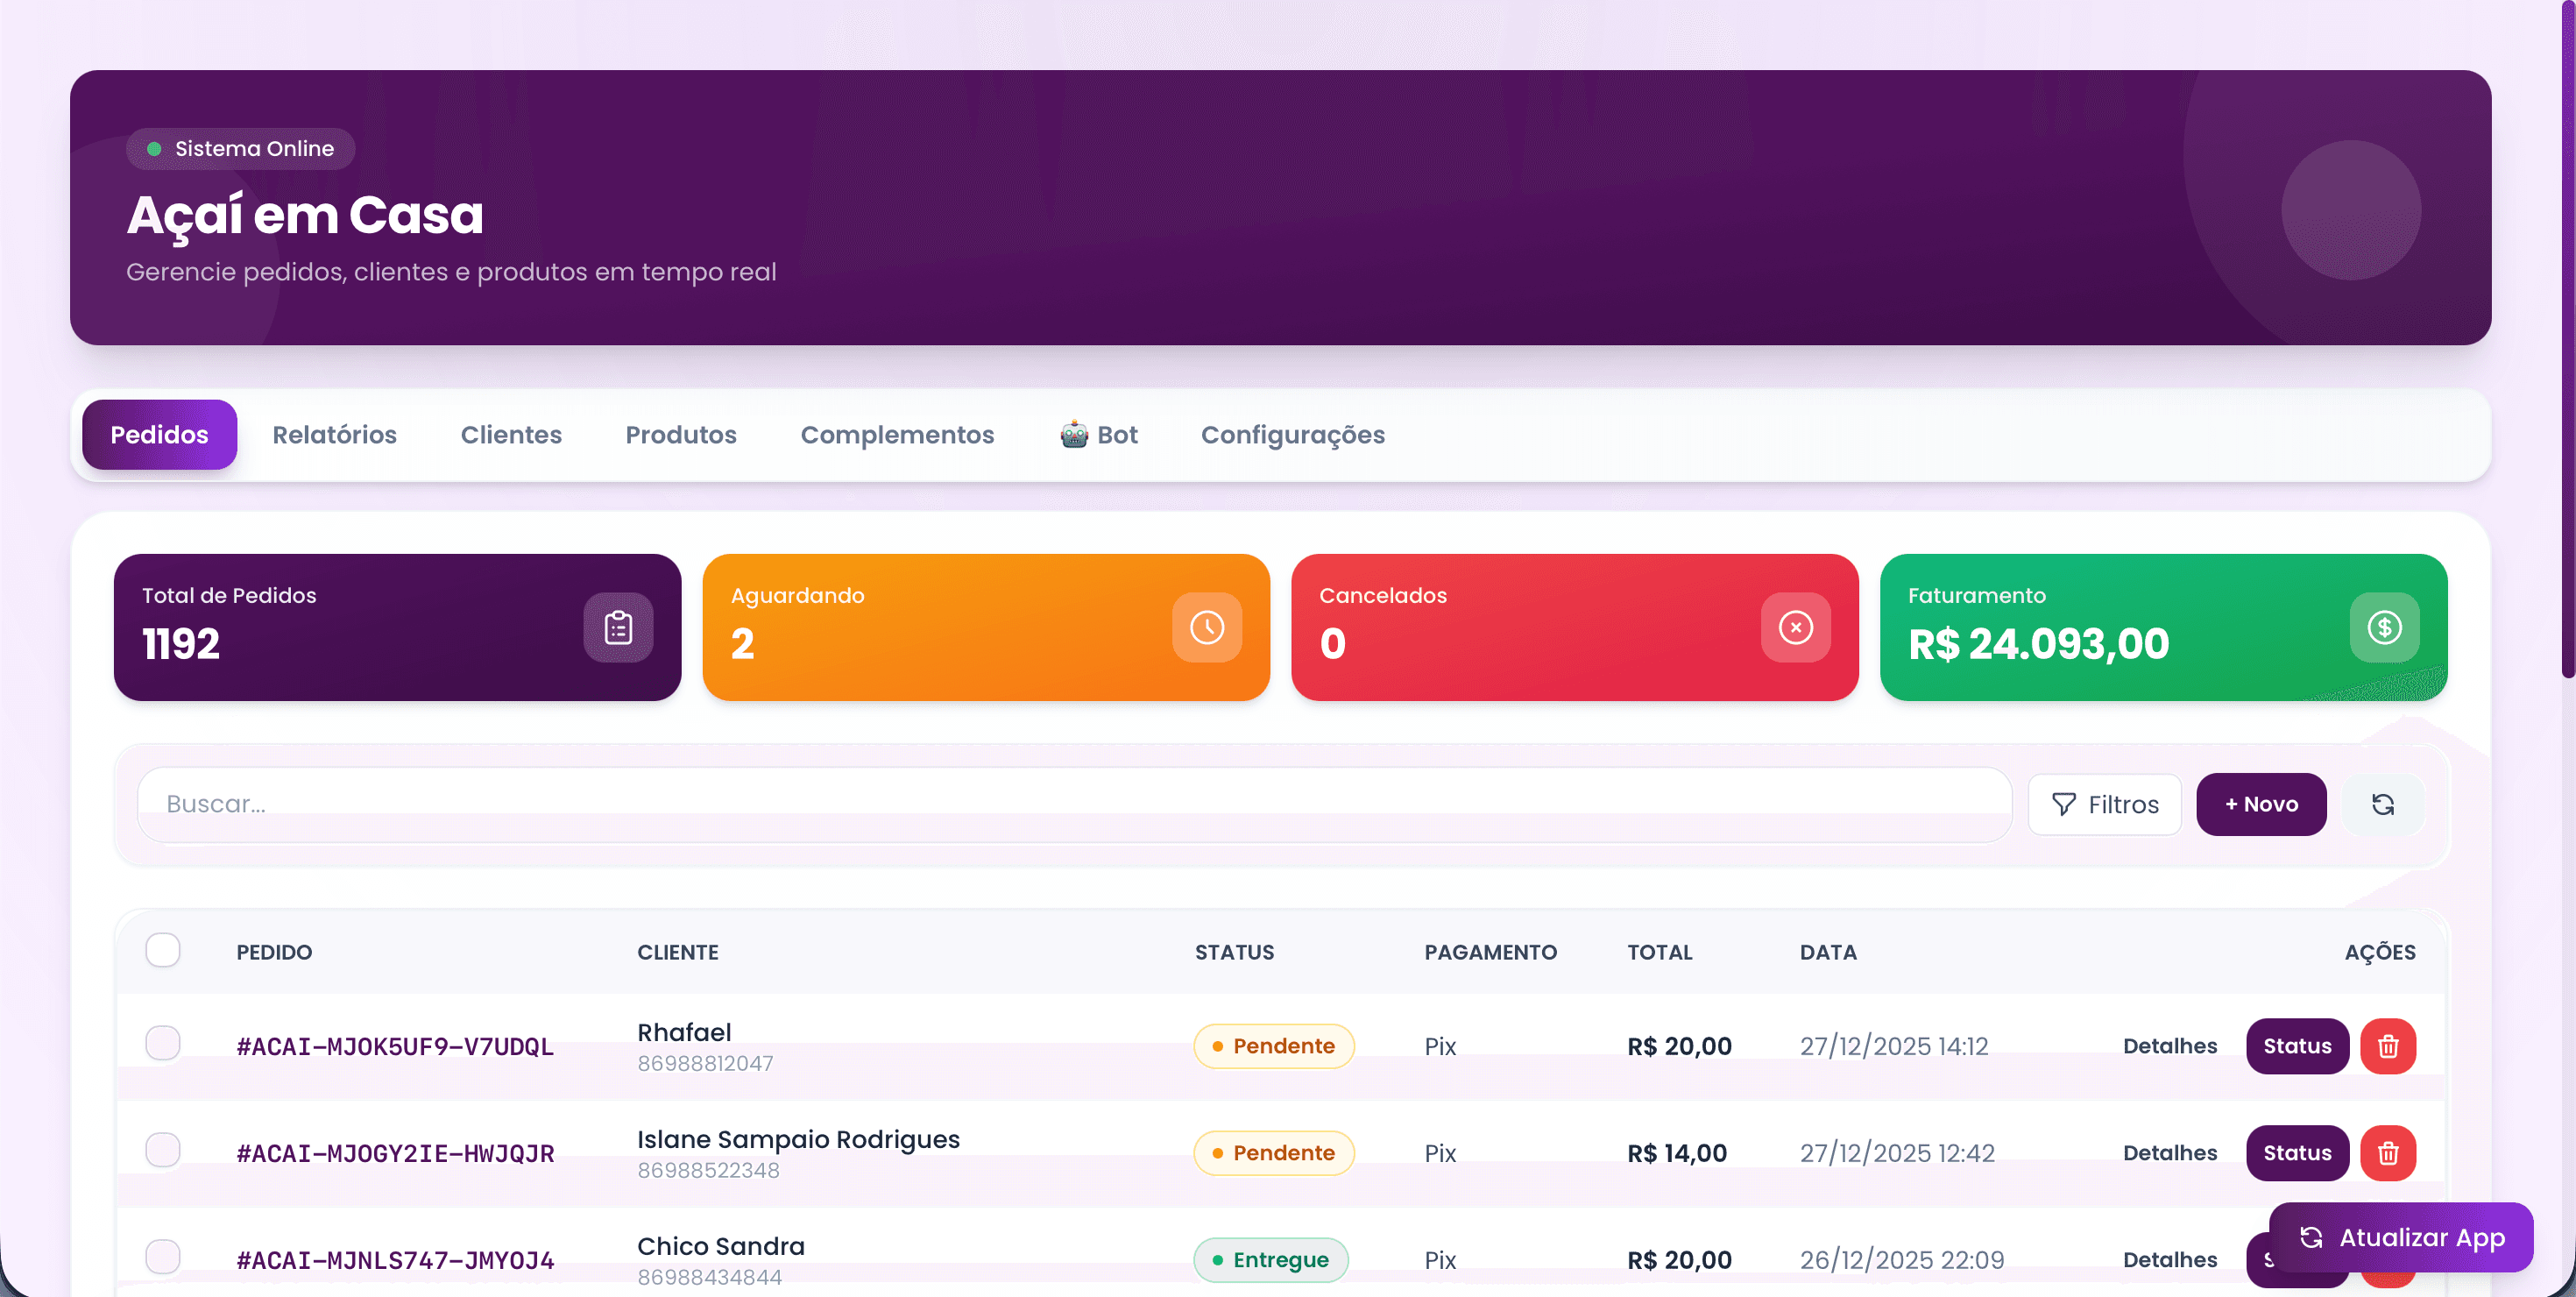Create a new order with + Novo
The height and width of the screenshot is (1297, 2576).
[x=2260, y=804]
